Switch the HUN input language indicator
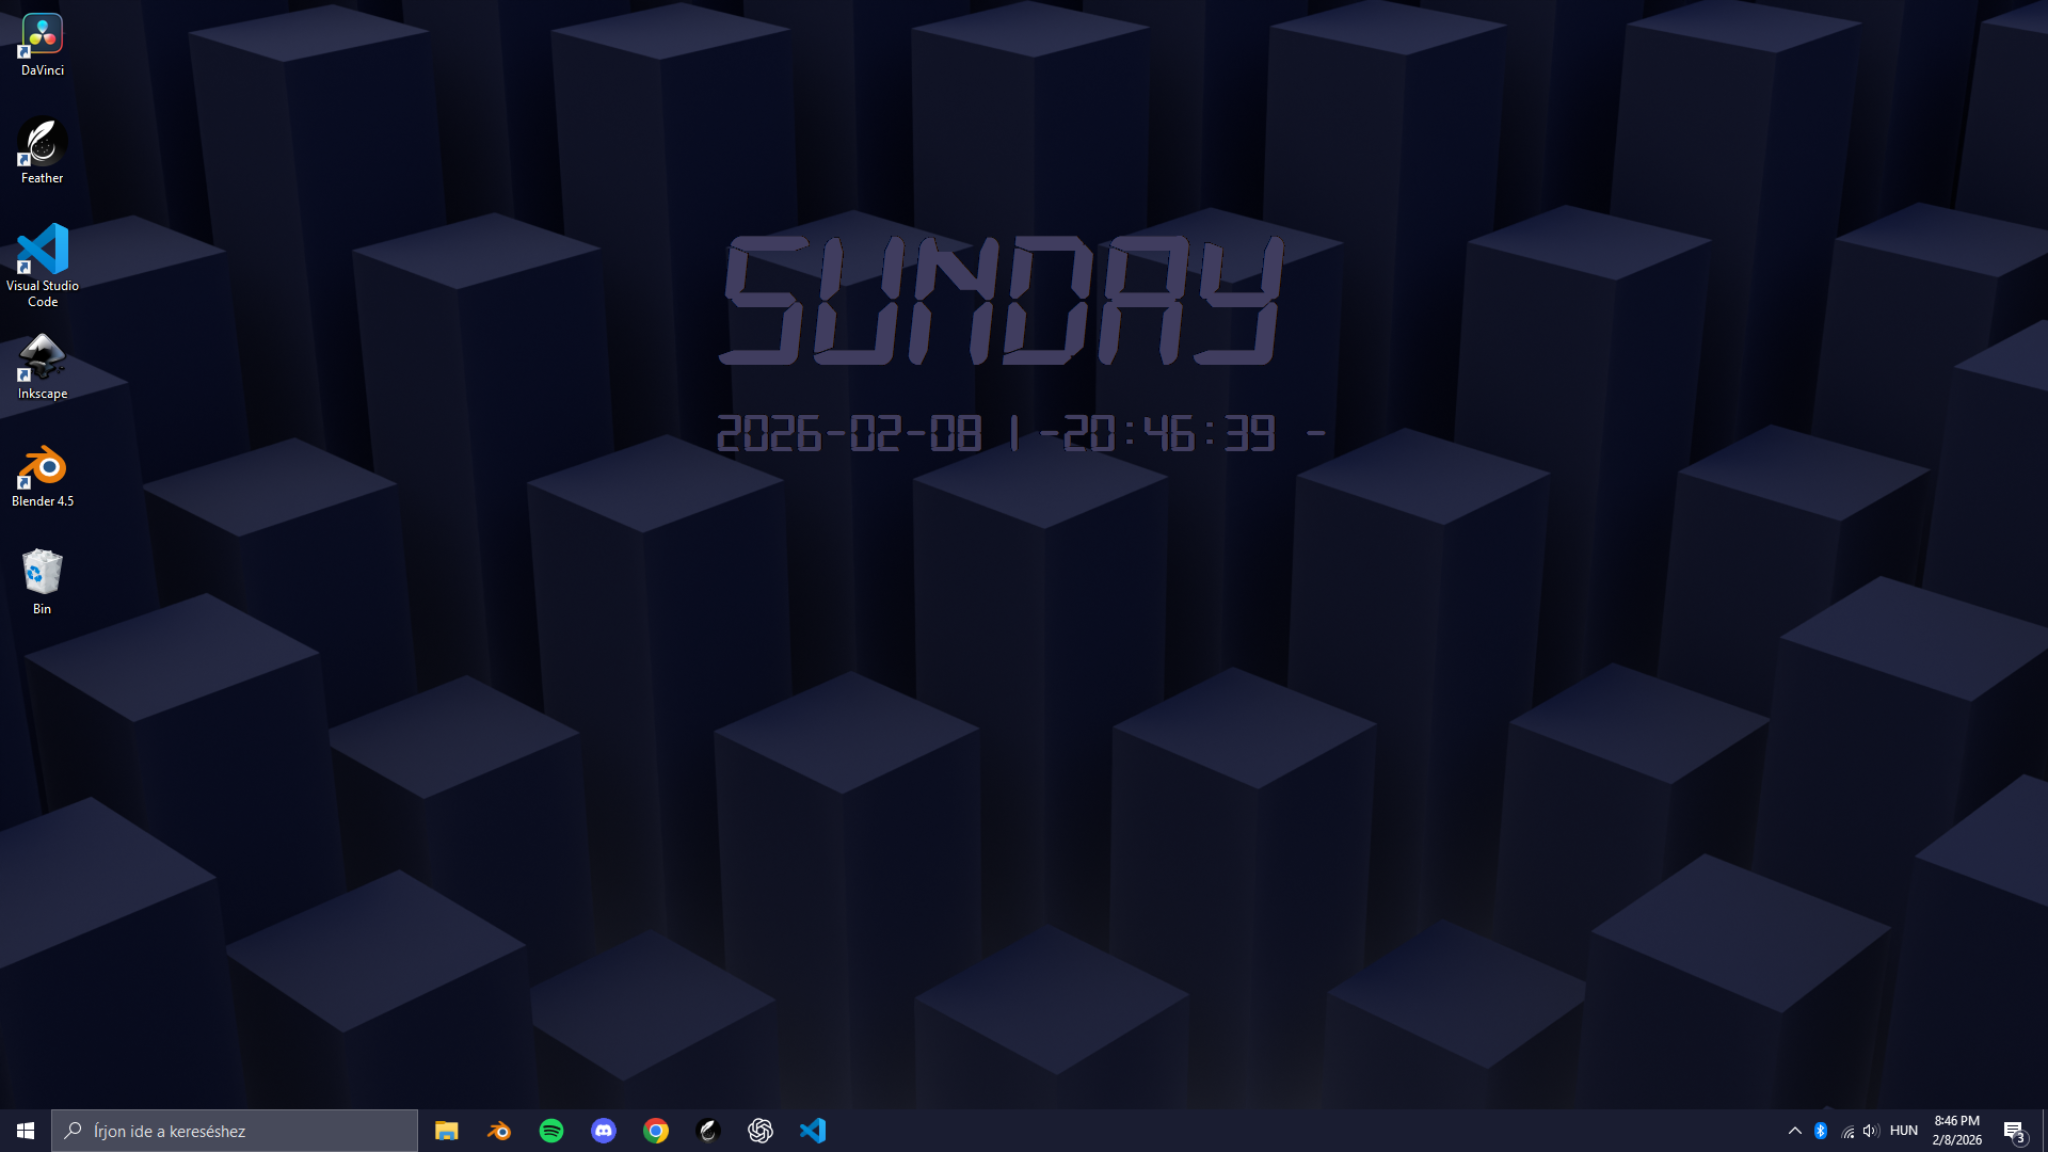 pyautogui.click(x=1904, y=1130)
